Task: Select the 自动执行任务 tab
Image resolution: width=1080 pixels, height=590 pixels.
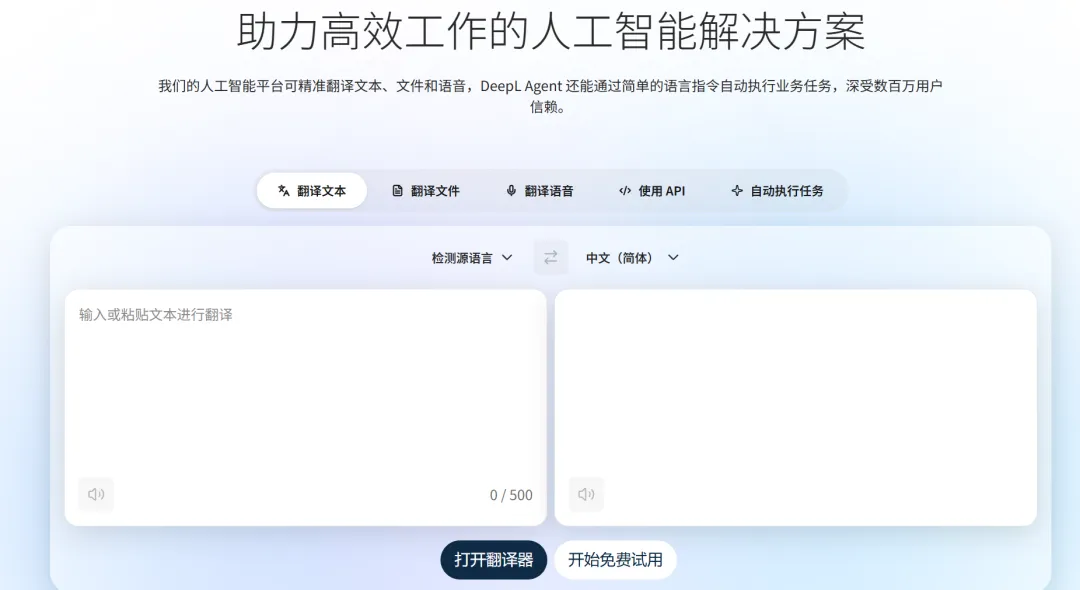Action: tap(777, 191)
